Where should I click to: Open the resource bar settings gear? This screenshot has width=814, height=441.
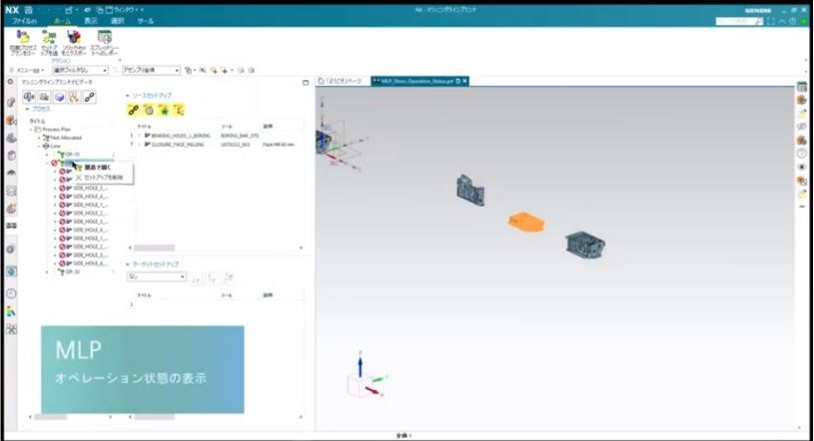click(10, 82)
